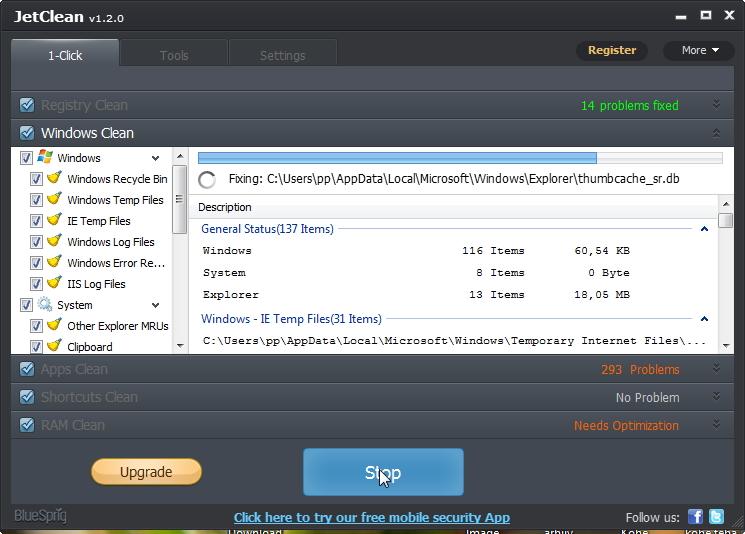Uncheck the Windows Temp Files checkbox
Image resolution: width=745 pixels, height=534 pixels.
(36, 200)
